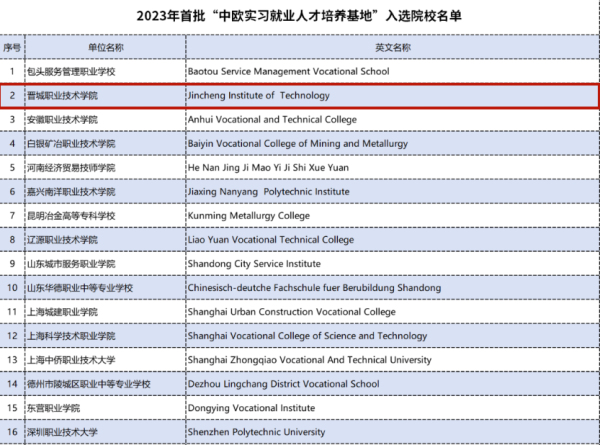Click cell 上海科学技术职业学院
Screen dimensions: 600x445
(106, 336)
